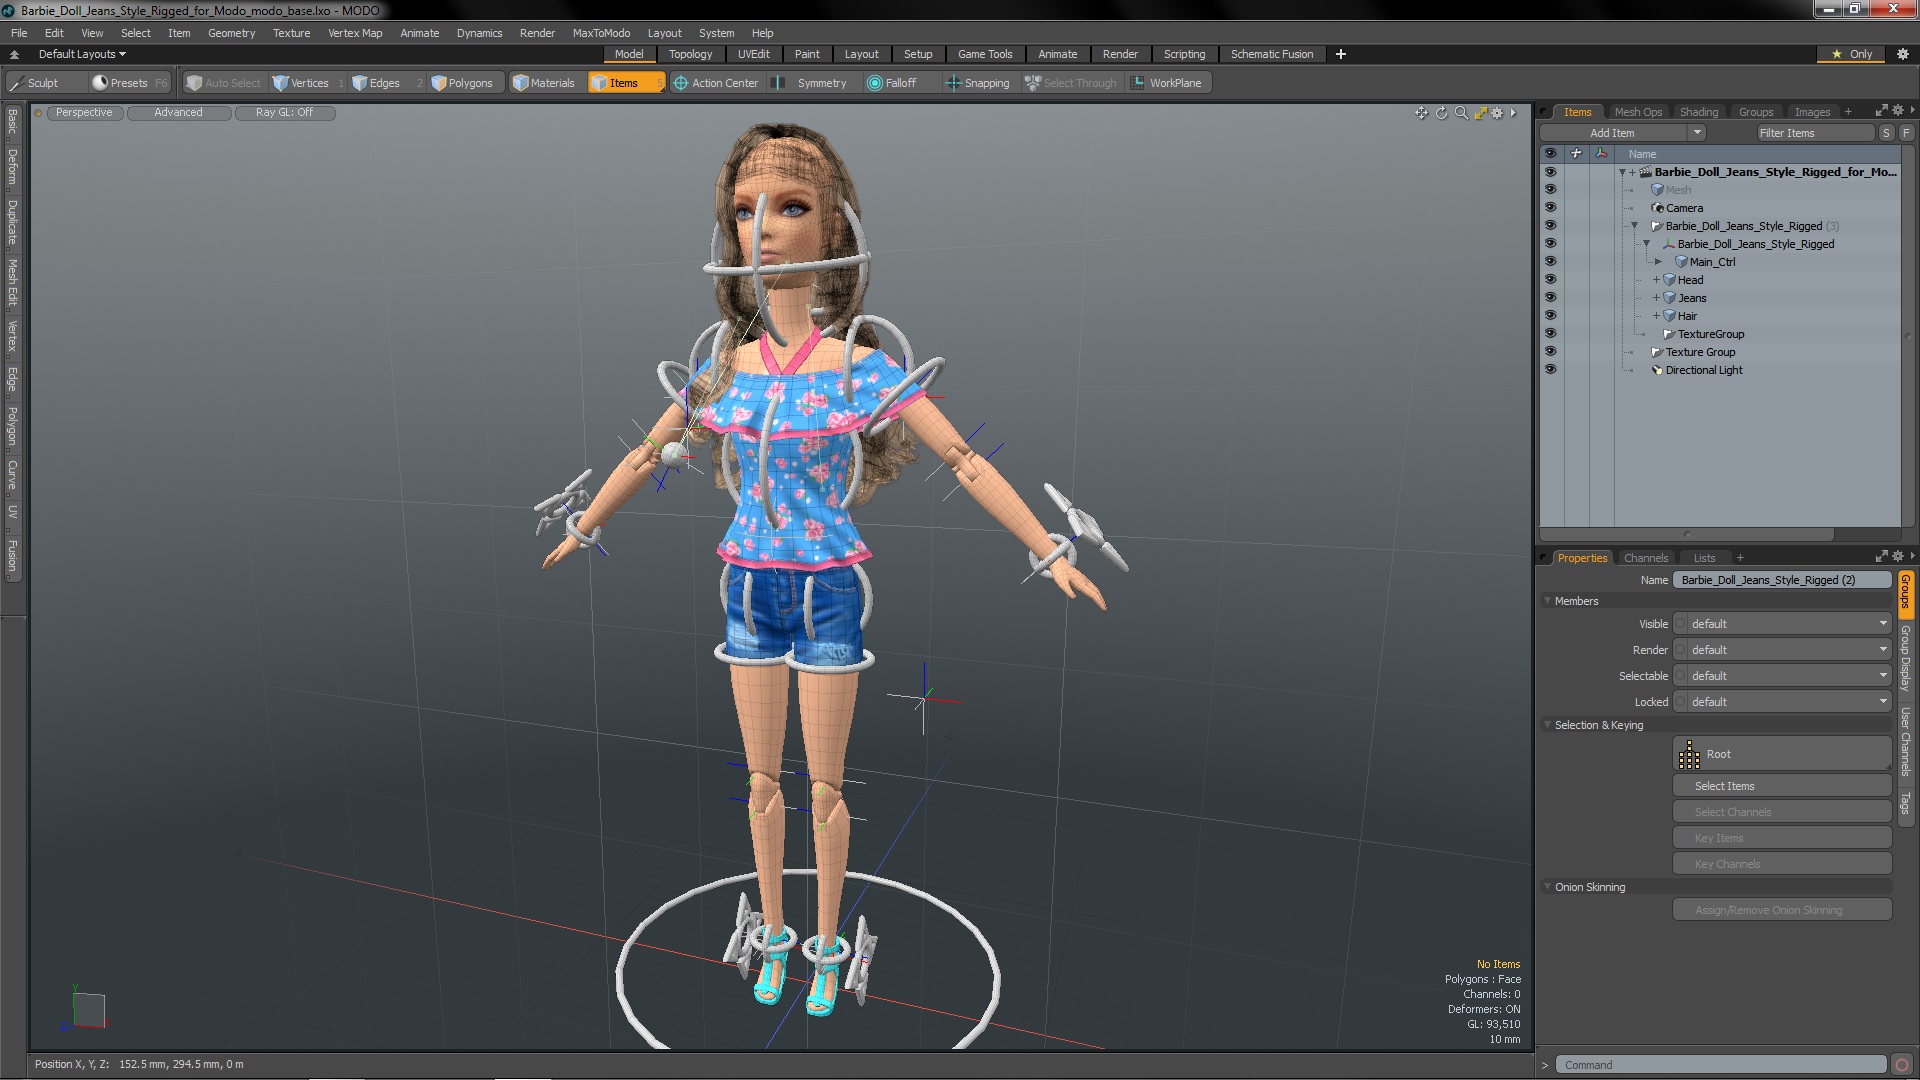This screenshot has width=1920, height=1080.
Task: Select the Texture Group tree item
Action: point(1700,352)
